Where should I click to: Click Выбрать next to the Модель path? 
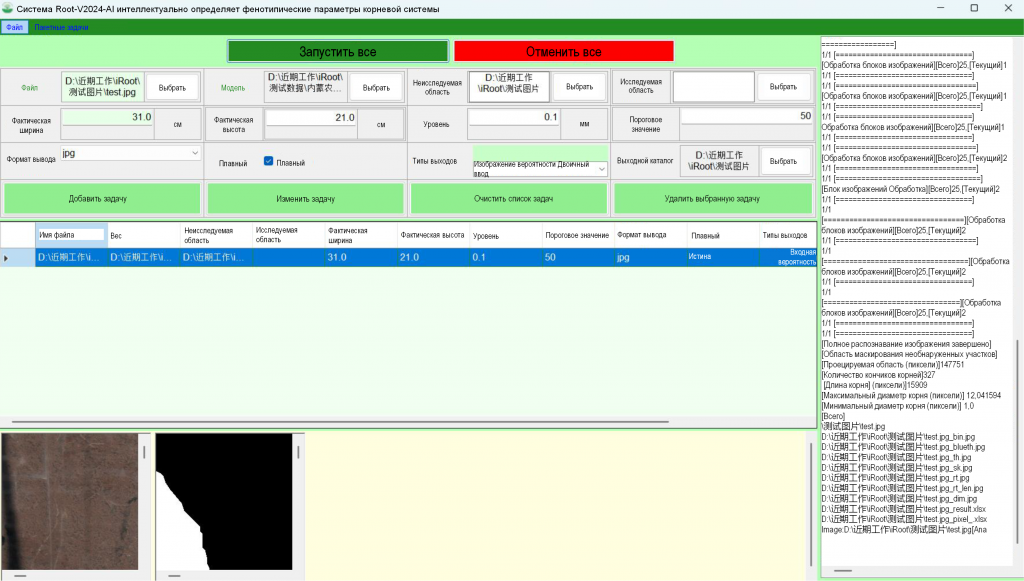376,87
